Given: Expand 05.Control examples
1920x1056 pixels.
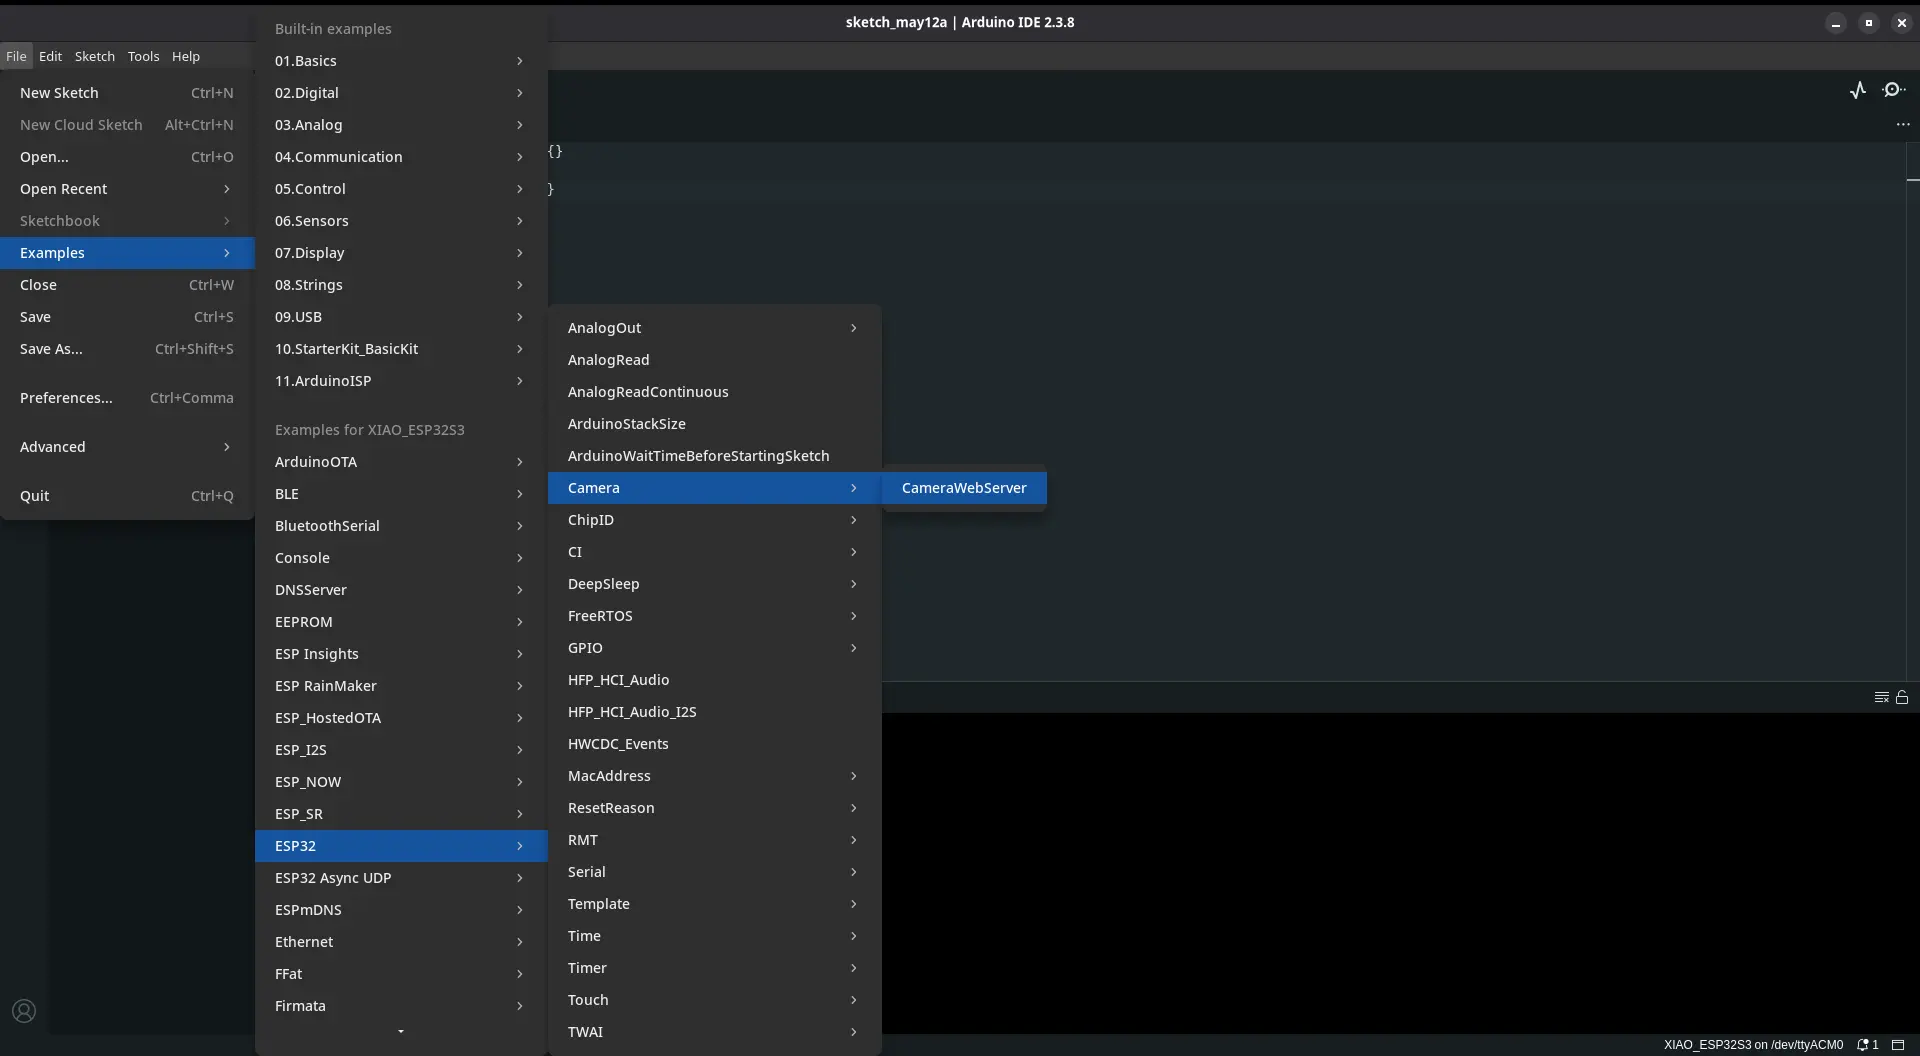Looking at the screenshot, I should 401,189.
